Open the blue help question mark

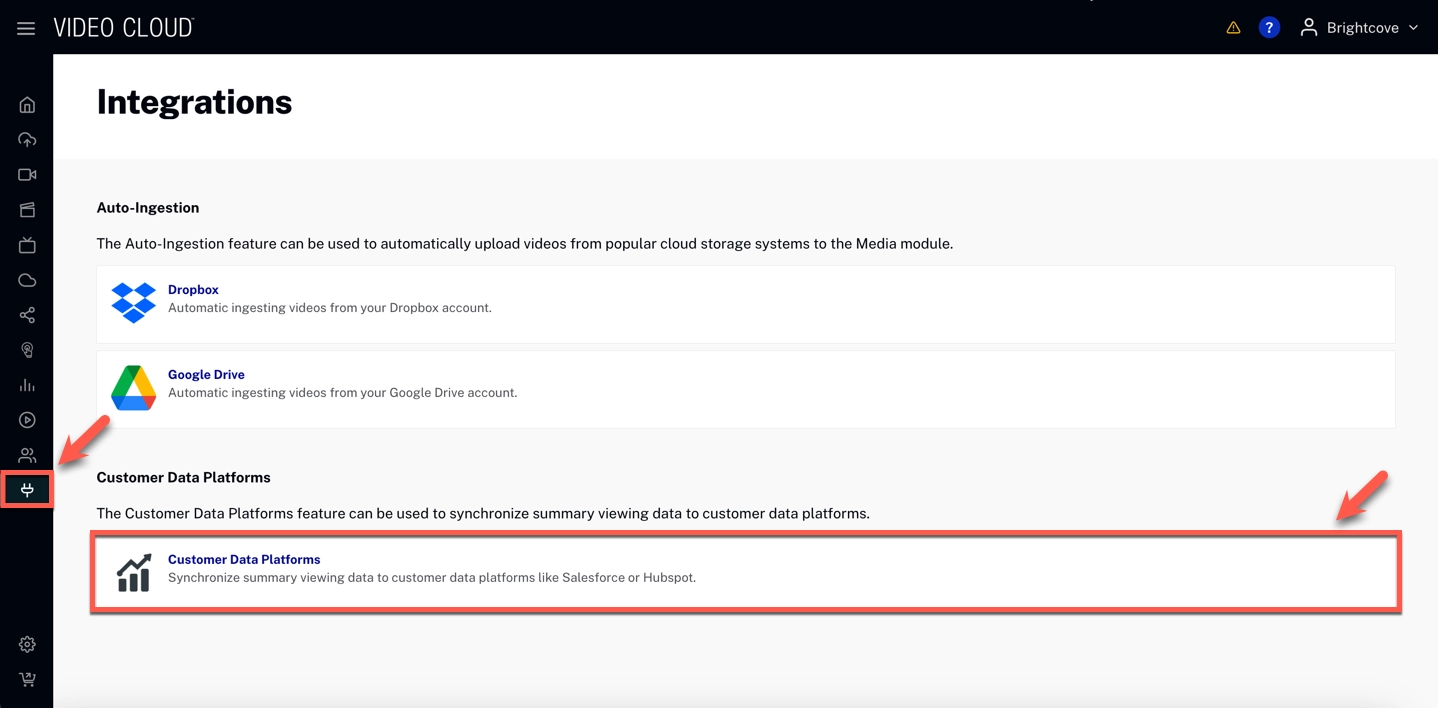click(1269, 28)
